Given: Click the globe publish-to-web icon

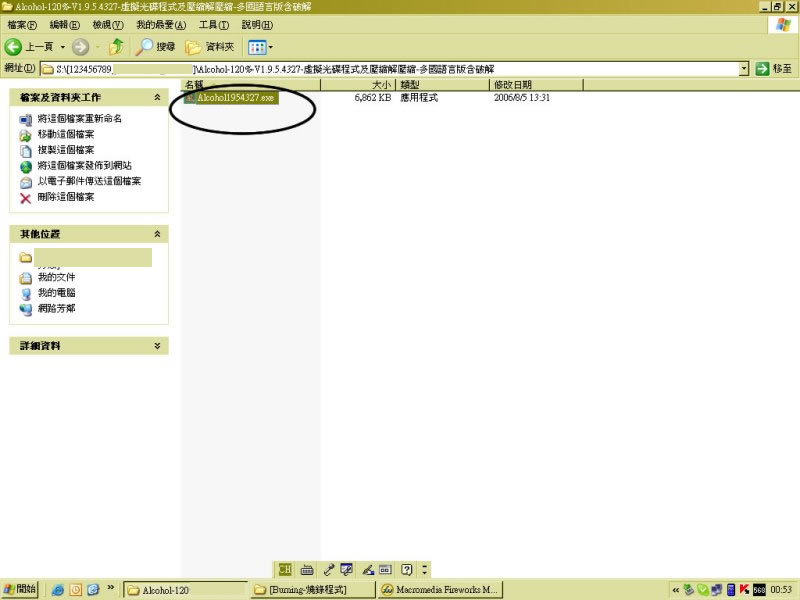Looking at the screenshot, I should (x=26, y=167).
